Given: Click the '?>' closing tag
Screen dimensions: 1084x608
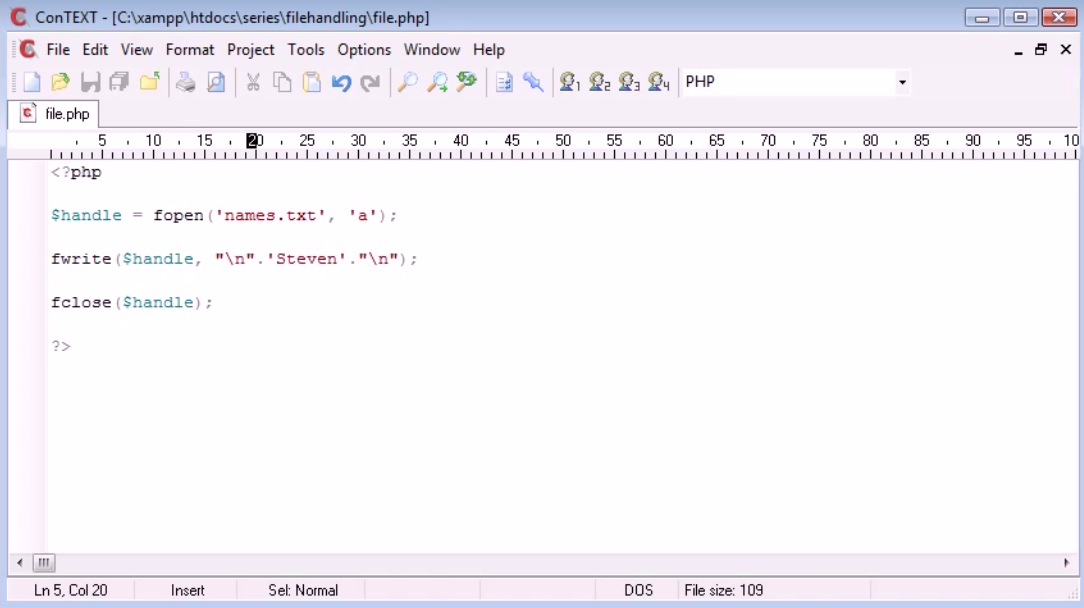Looking at the screenshot, I should 61,346.
